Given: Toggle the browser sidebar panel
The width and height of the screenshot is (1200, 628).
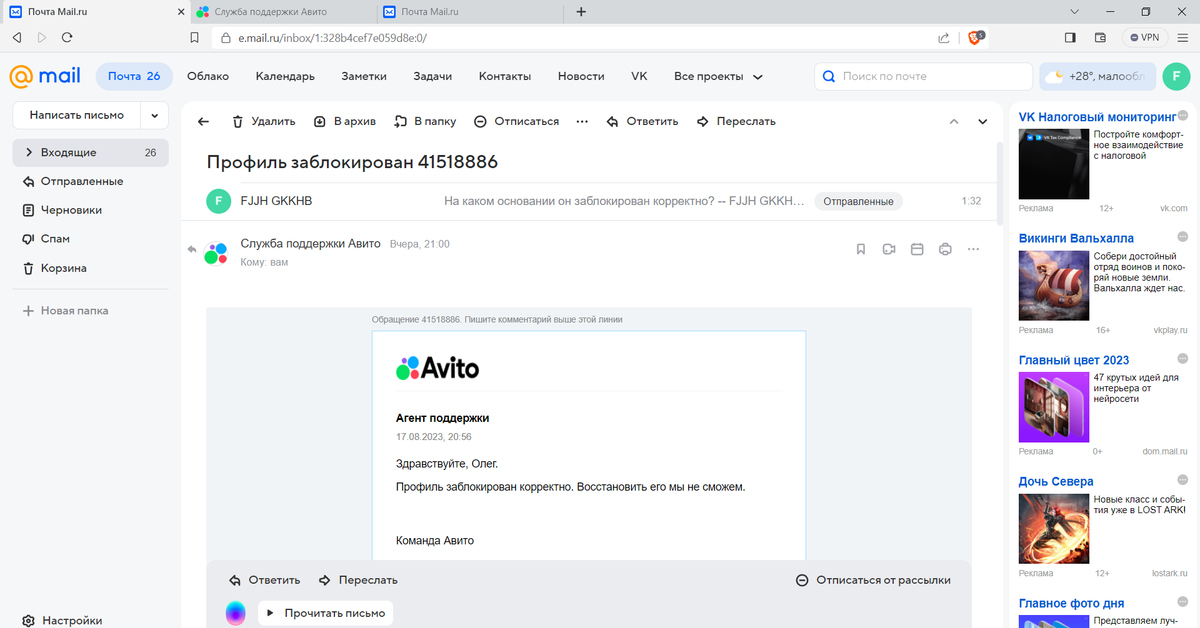Looking at the screenshot, I should click(x=1070, y=37).
